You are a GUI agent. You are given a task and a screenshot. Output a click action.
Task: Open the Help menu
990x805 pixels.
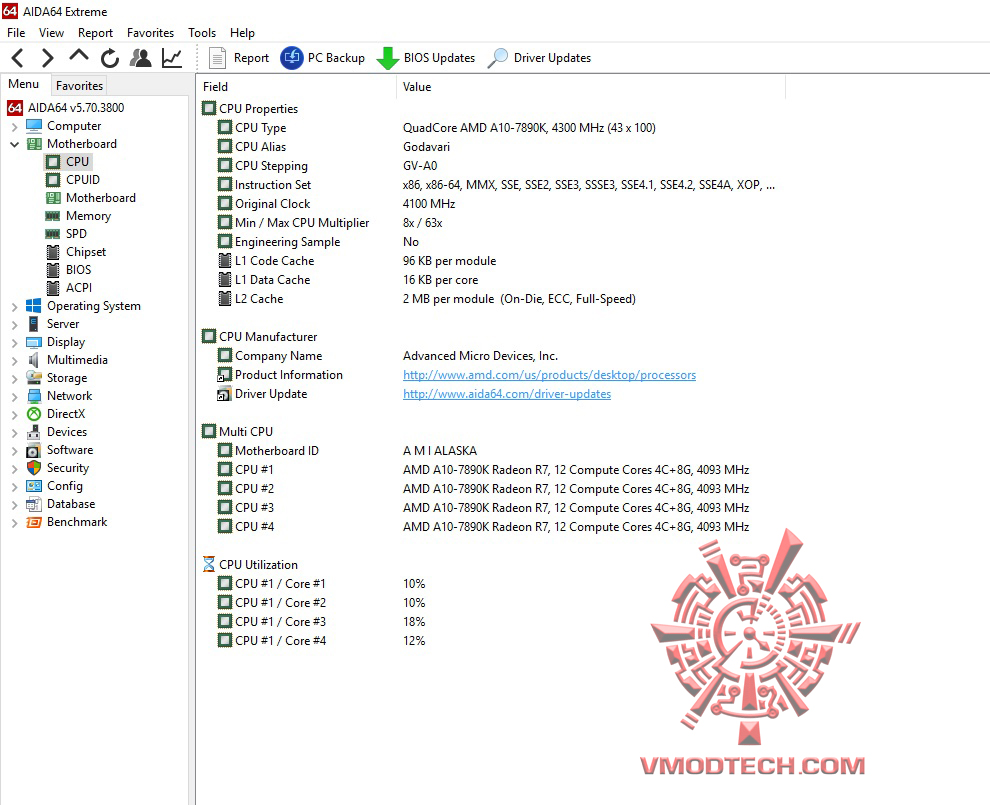pos(242,33)
